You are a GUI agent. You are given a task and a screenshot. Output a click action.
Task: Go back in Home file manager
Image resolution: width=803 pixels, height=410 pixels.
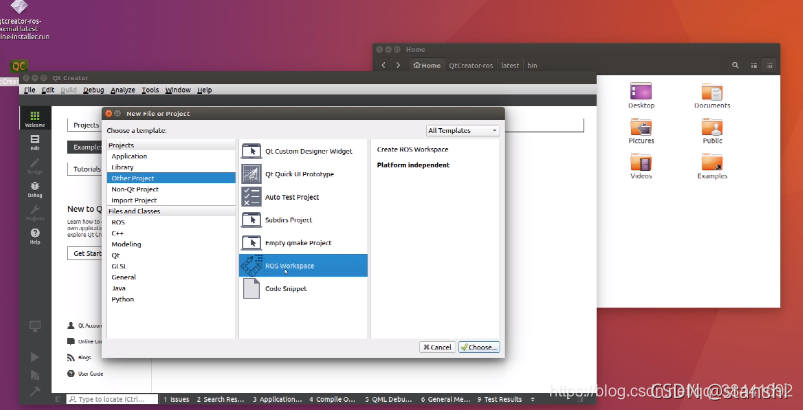[384, 66]
